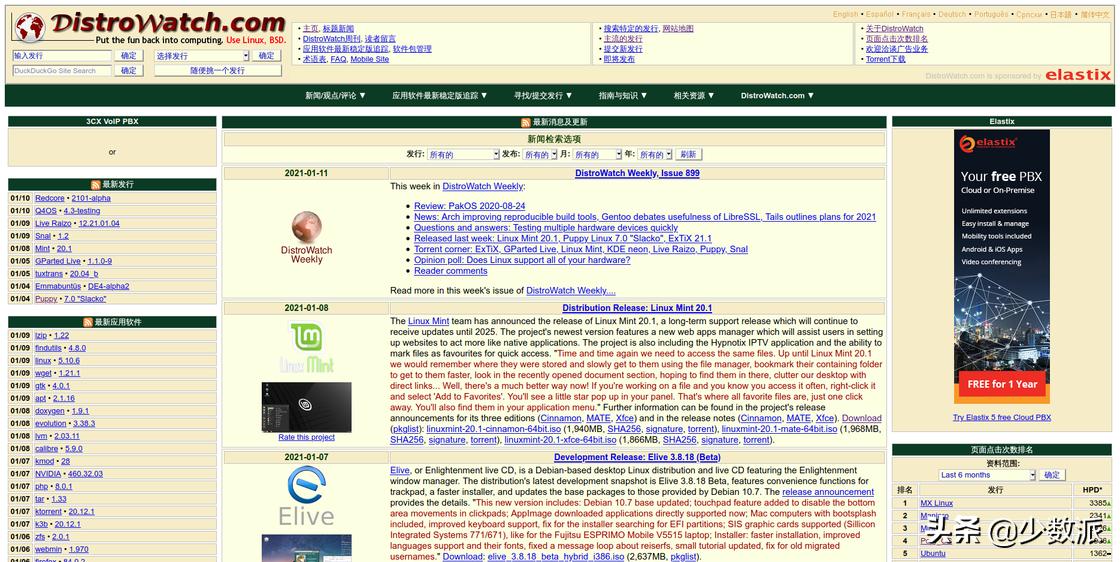Expand the 指南与知识 navigation menu
This screenshot has width=1120, height=562.
[623, 96]
